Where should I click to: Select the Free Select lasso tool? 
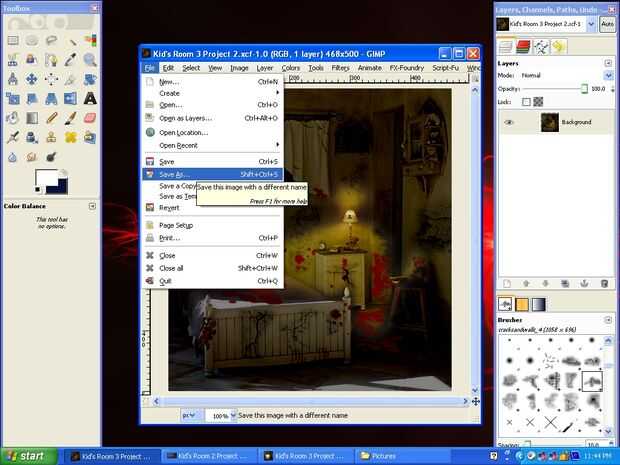[x=51, y=40]
